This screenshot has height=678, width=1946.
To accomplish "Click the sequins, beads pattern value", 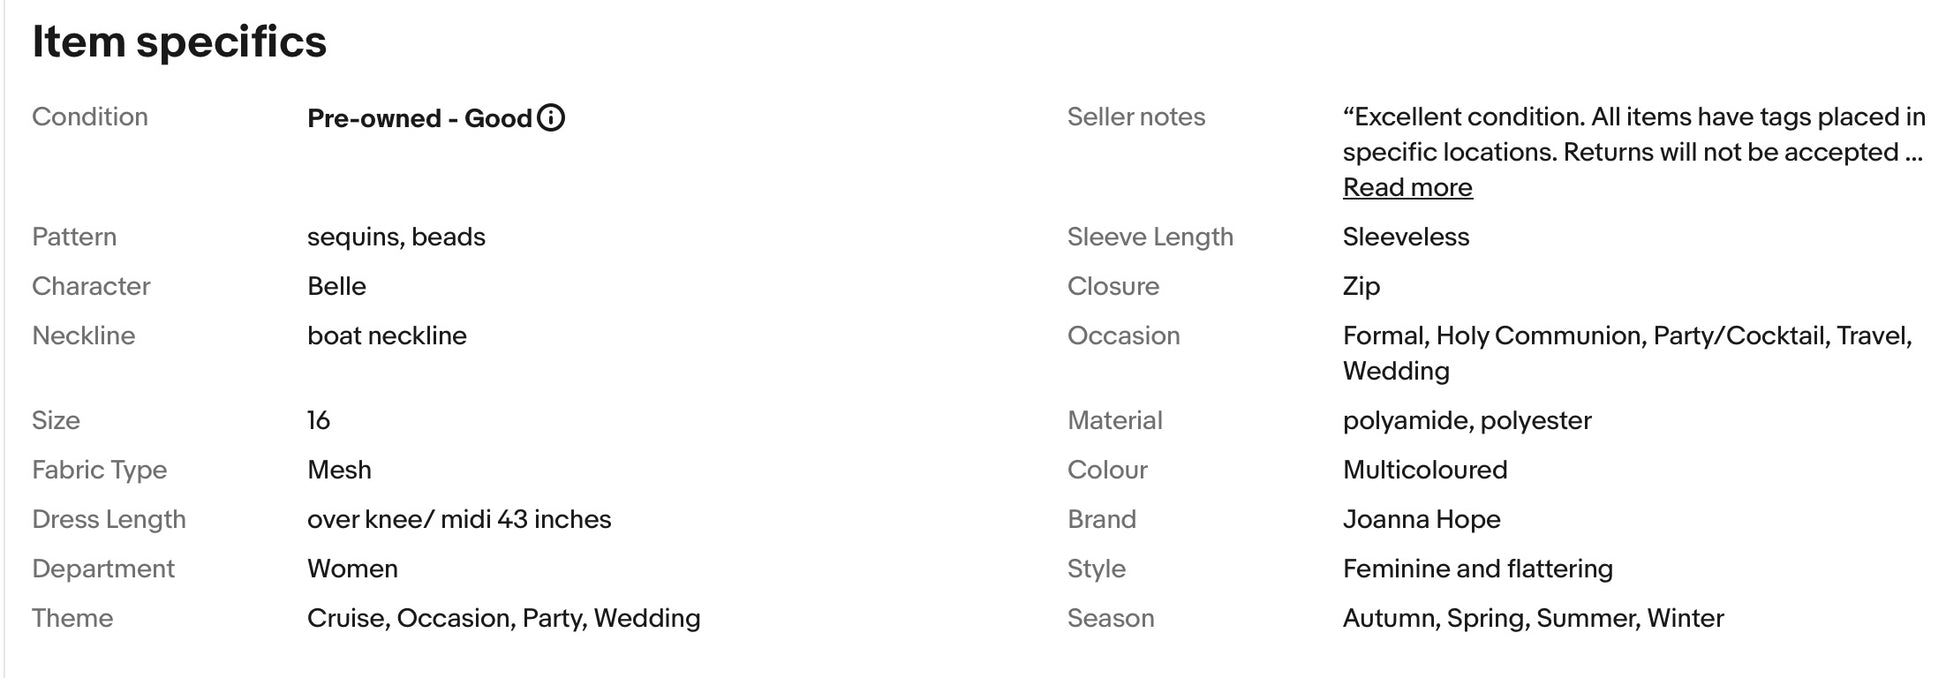I will click(396, 237).
